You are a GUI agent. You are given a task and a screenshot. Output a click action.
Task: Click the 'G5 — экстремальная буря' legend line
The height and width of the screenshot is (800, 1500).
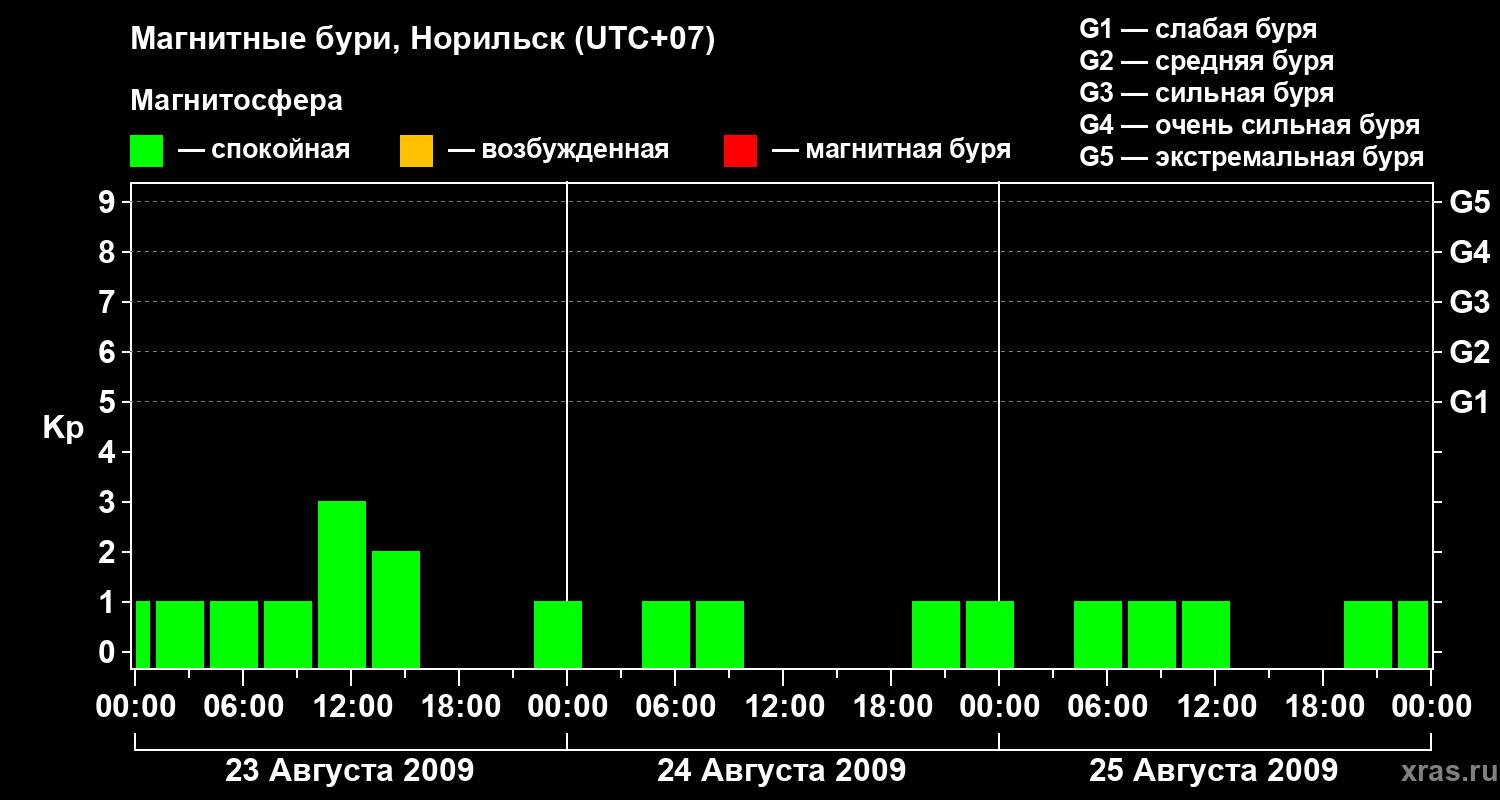click(x=1252, y=157)
